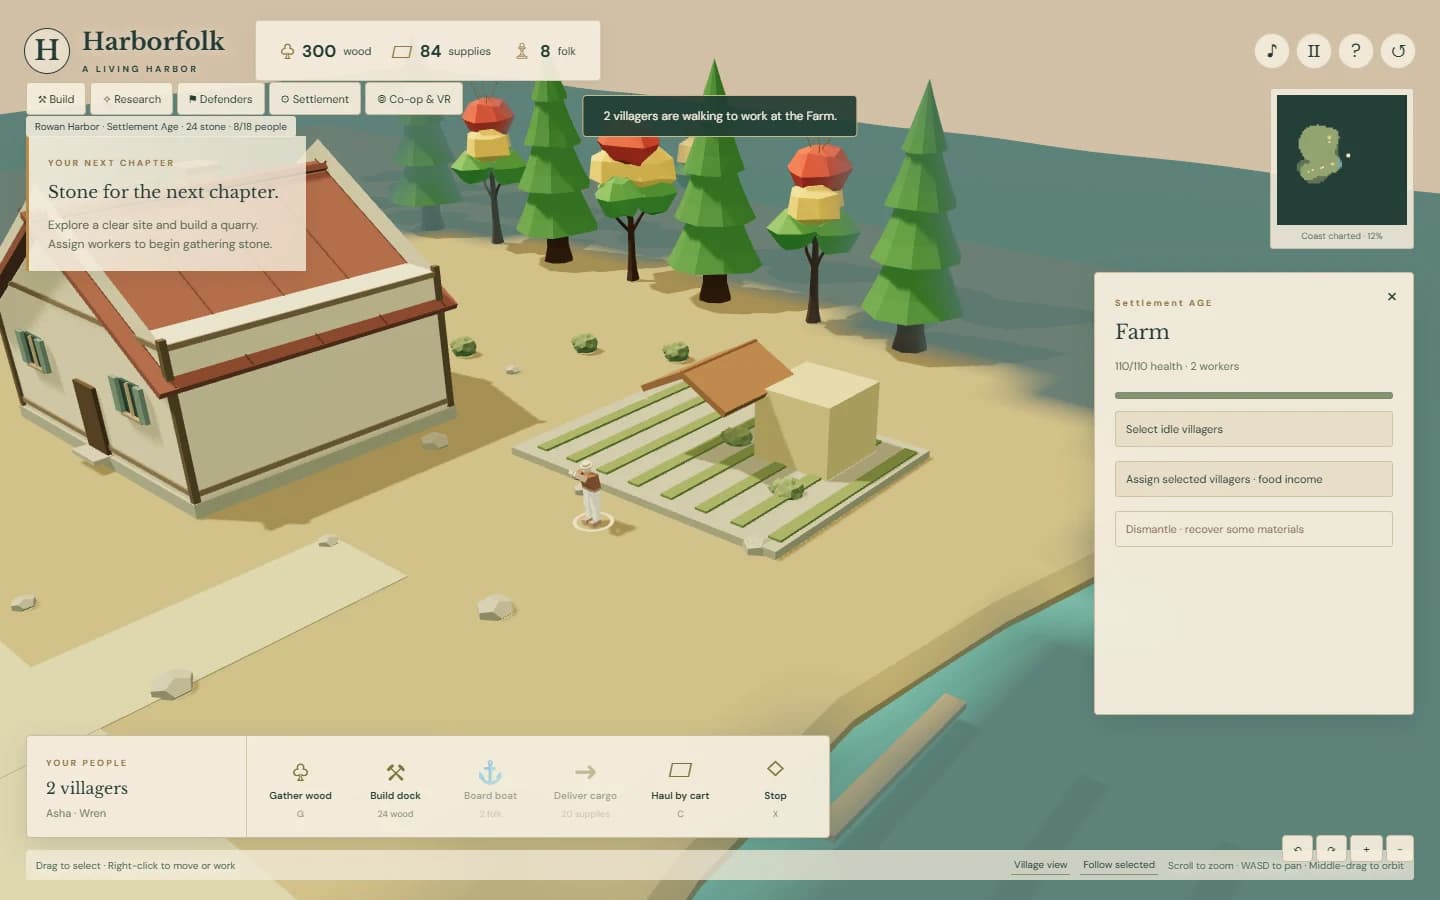The width and height of the screenshot is (1440, 900).
Task: Zoom in with the plus button
Action: [x=1366, y=849]
